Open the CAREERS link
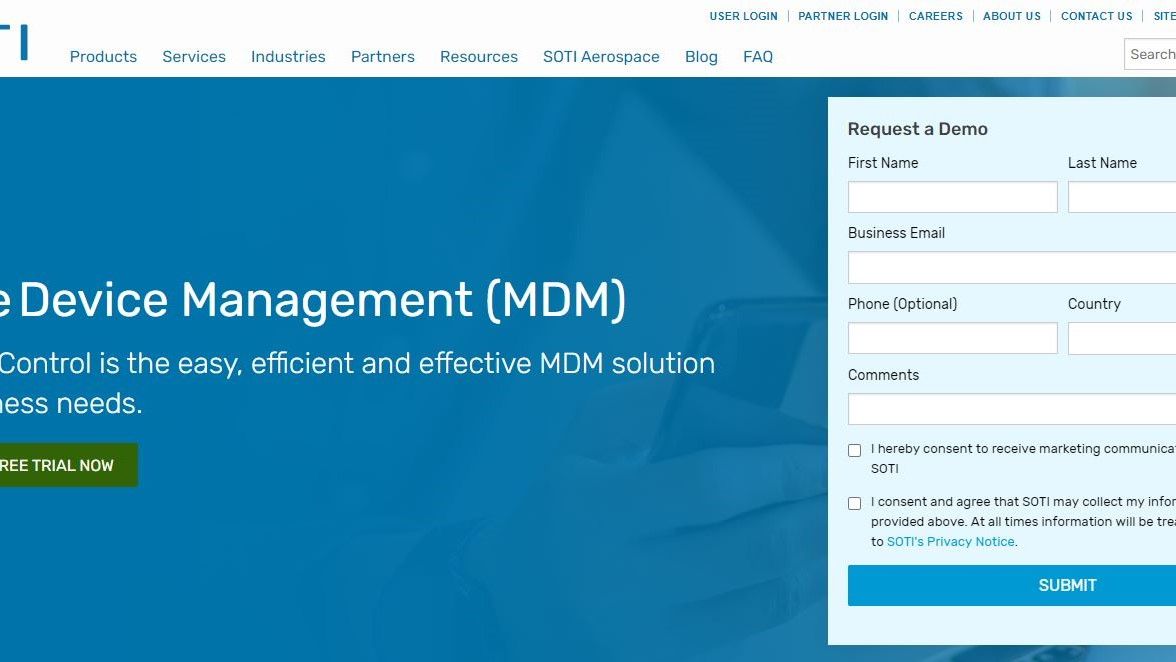 click(935, 16)
